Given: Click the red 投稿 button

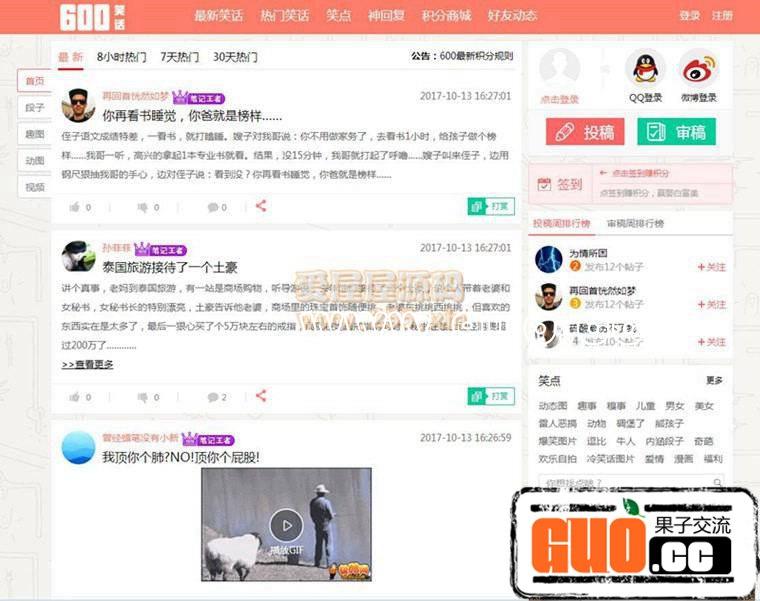Looking at the screenshot, I should coord(585,132).
